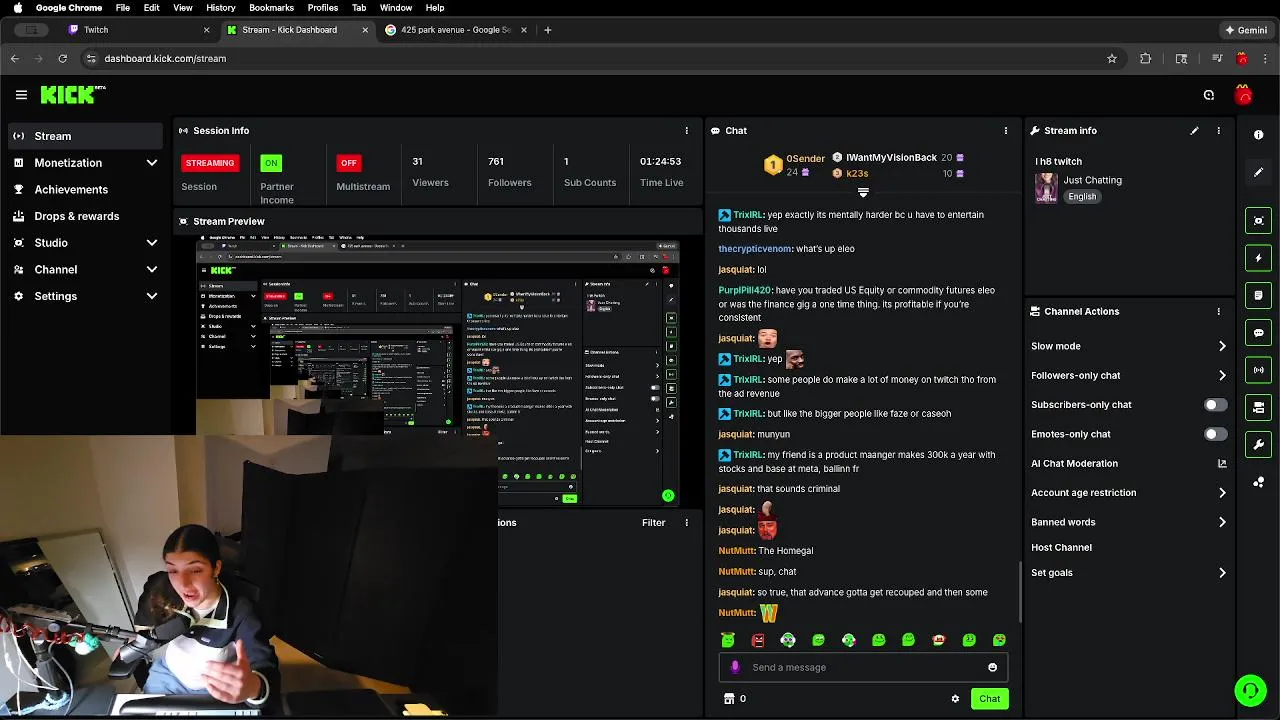This screenshot has width=1280, height=720.
Task: Toggle the chat bubble panel icon in sidebar
Action: [x=1258, y=333]
